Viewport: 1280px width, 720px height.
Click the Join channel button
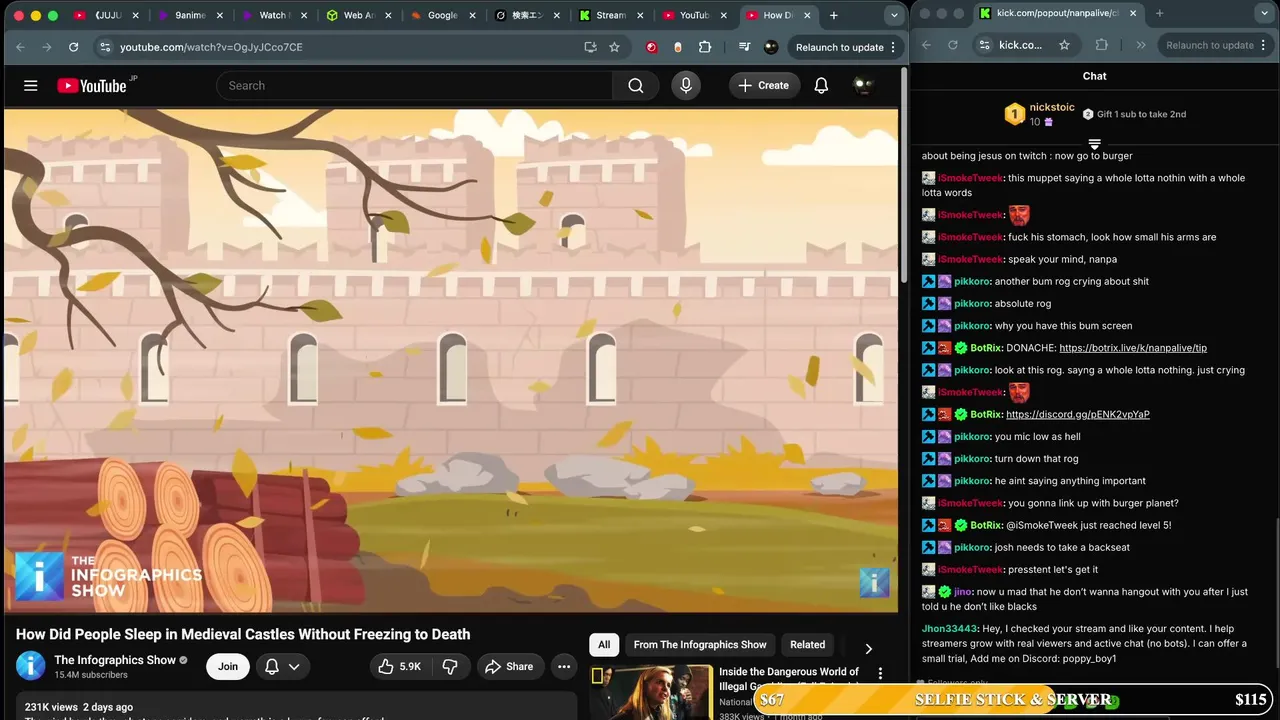pos(228,667)
